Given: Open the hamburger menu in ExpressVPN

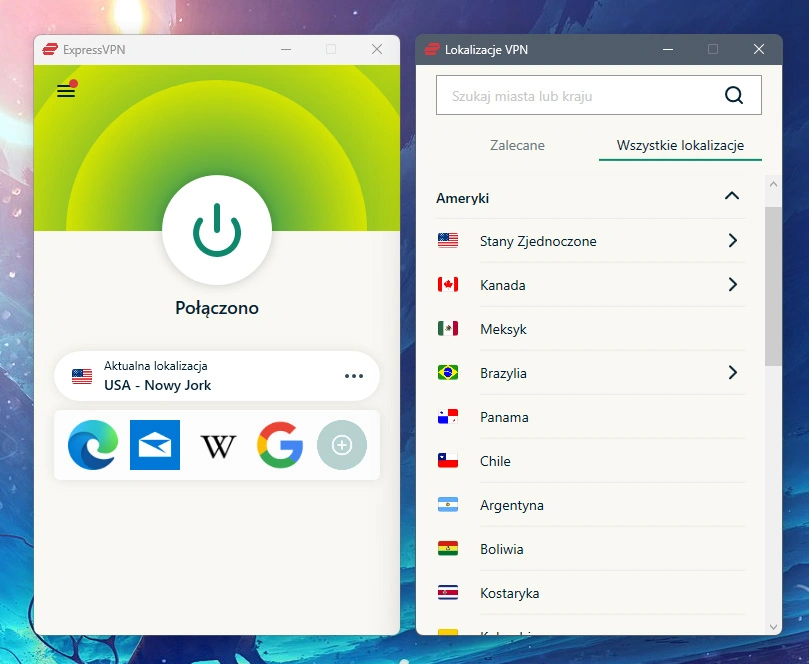Looking at the screenshot, I should [66, 91].
